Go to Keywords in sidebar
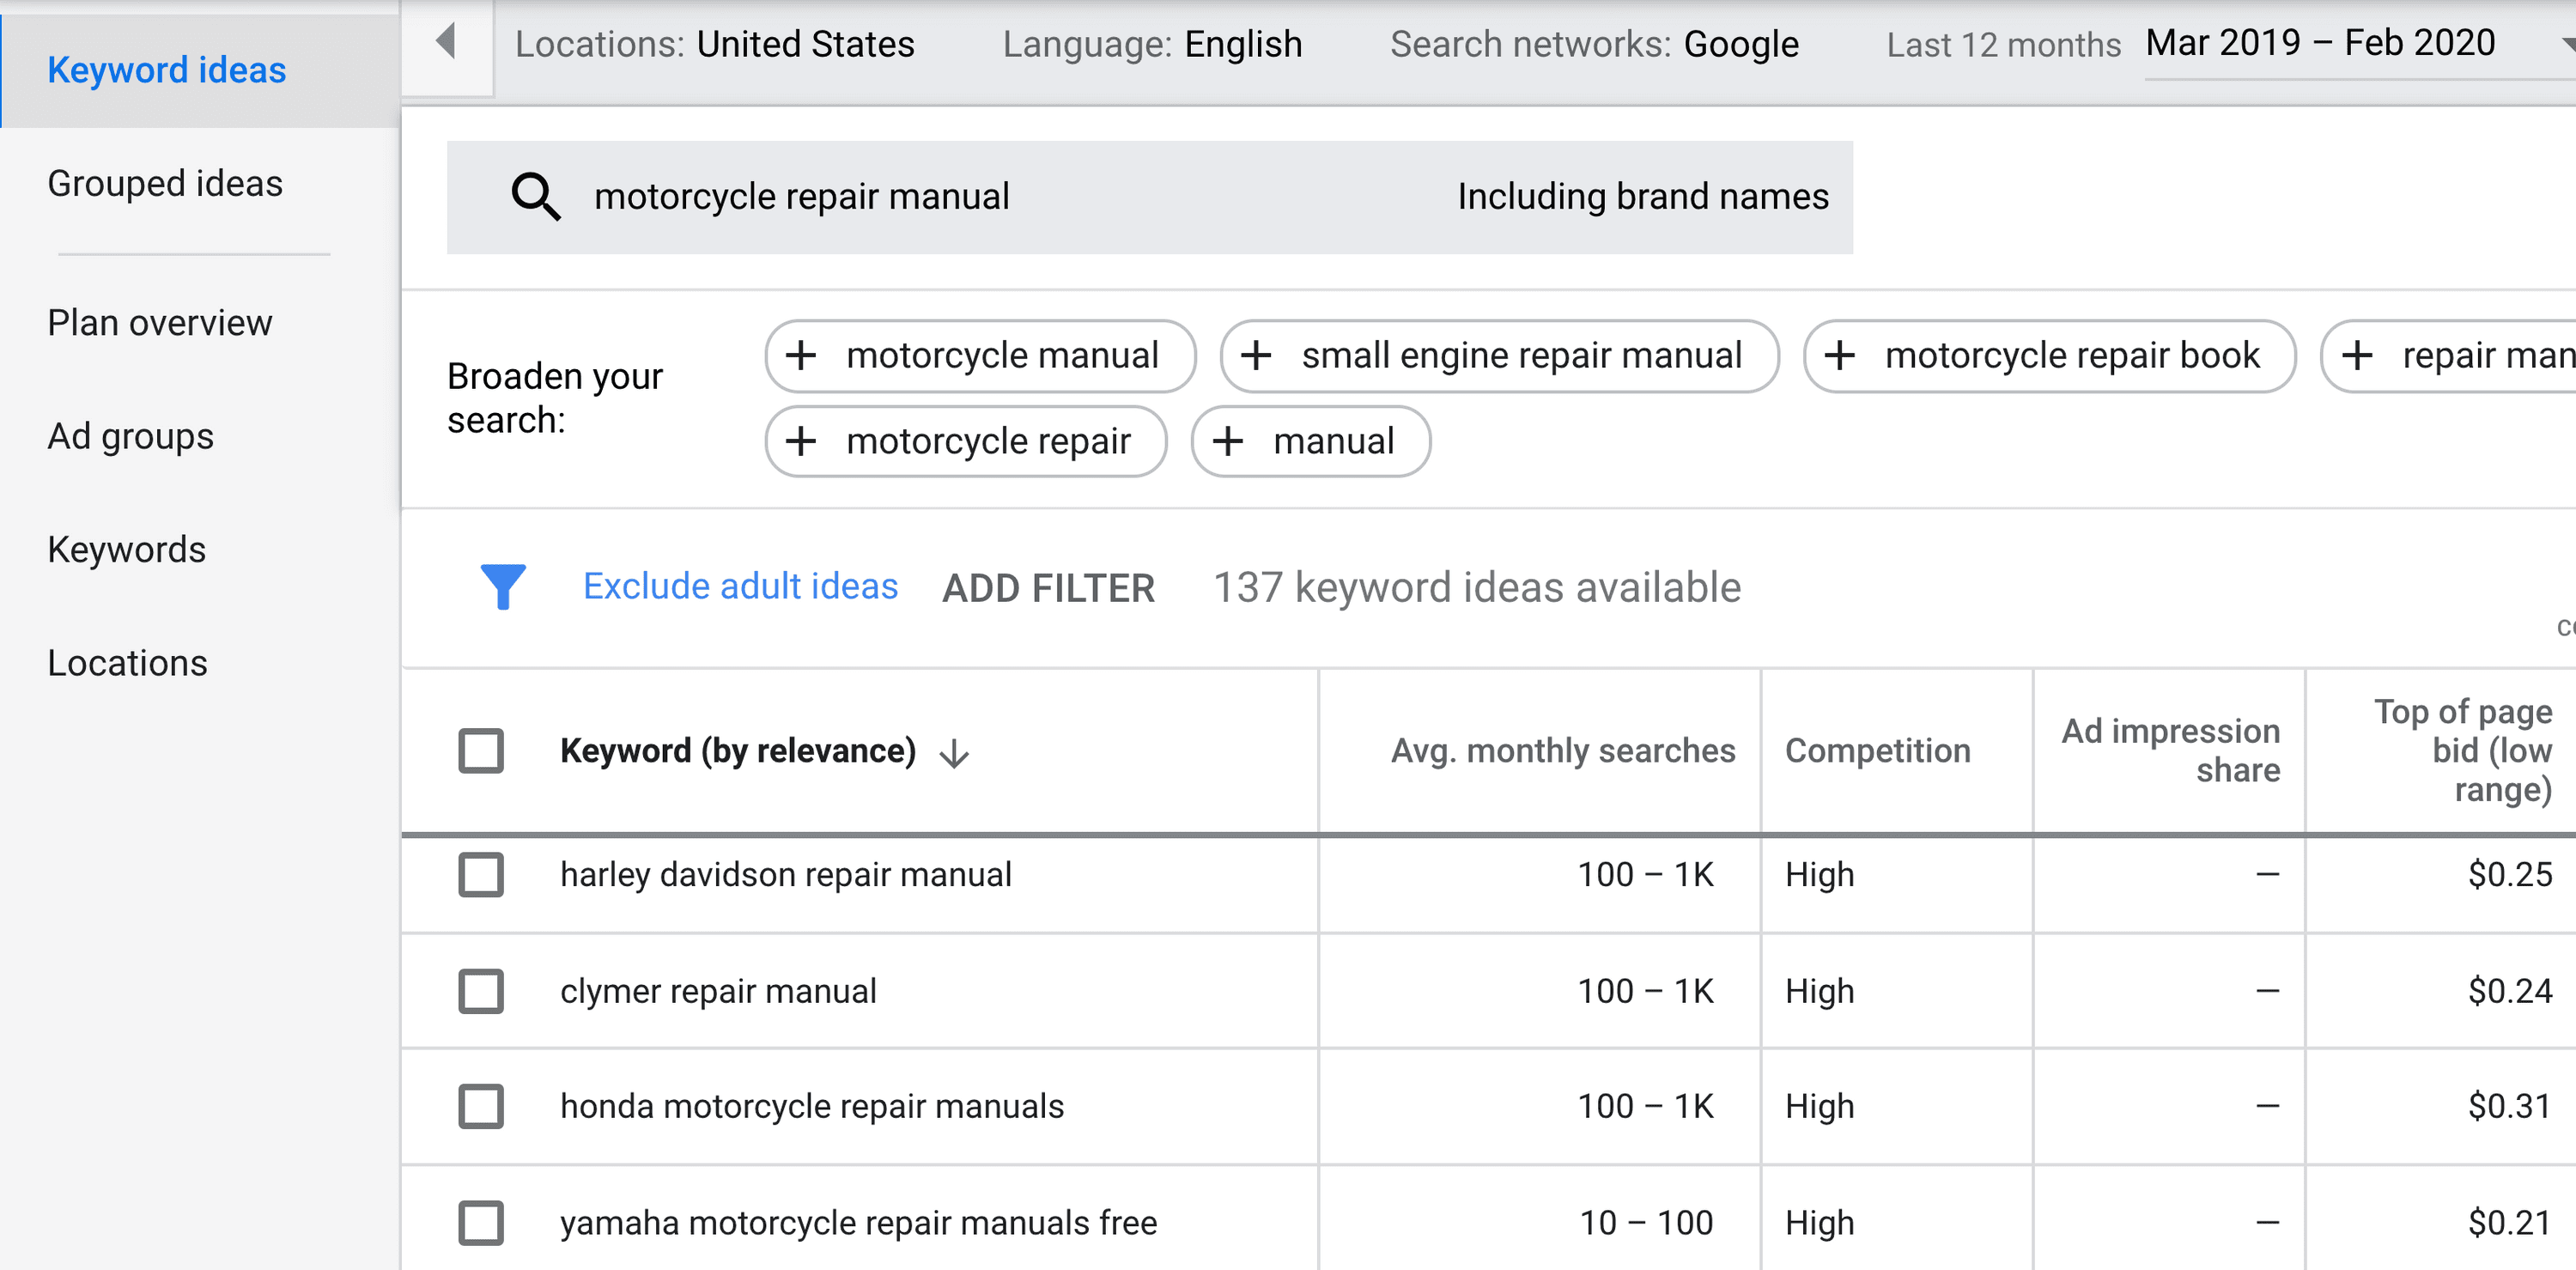Image resolution: width=2576 pixels, height=1270 pixels. point(127,550)
